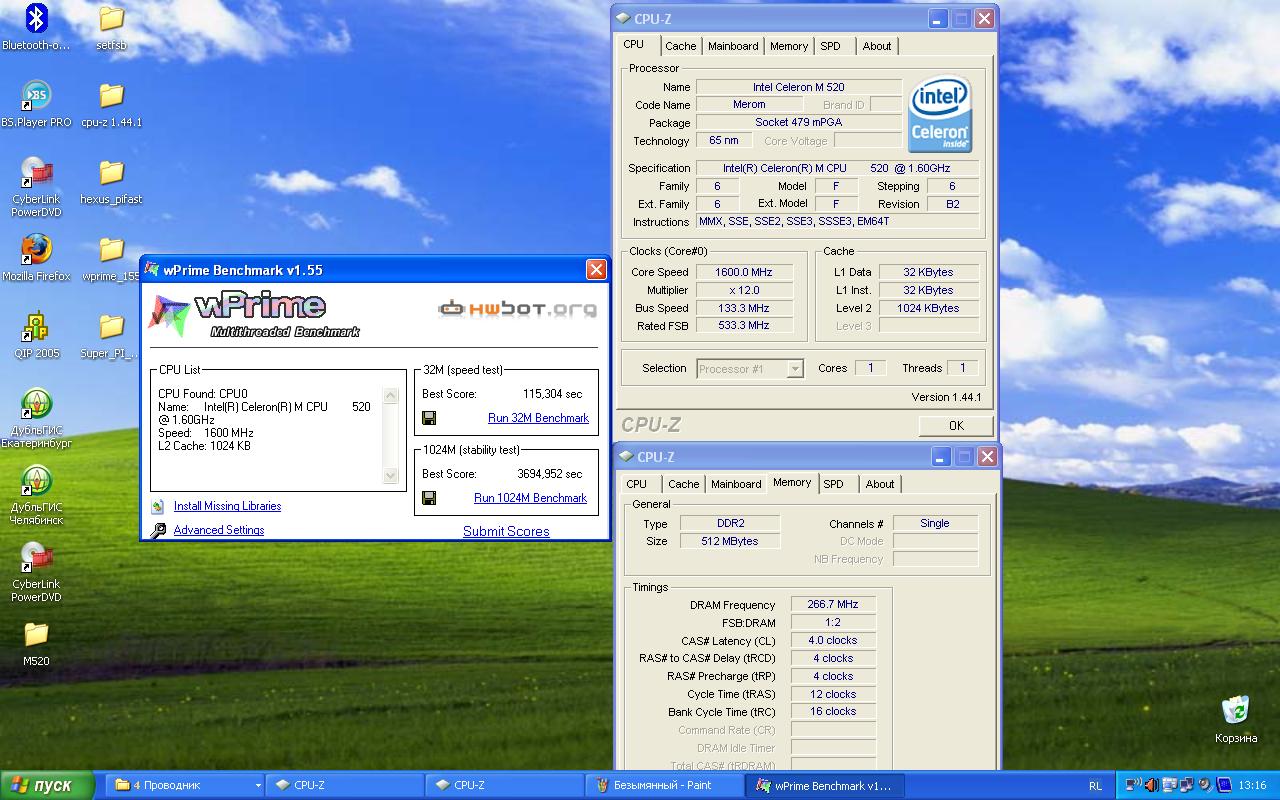
Task: Click the Intel Celeron logo in CPU-Z
Action: click(x=940, y=115)
